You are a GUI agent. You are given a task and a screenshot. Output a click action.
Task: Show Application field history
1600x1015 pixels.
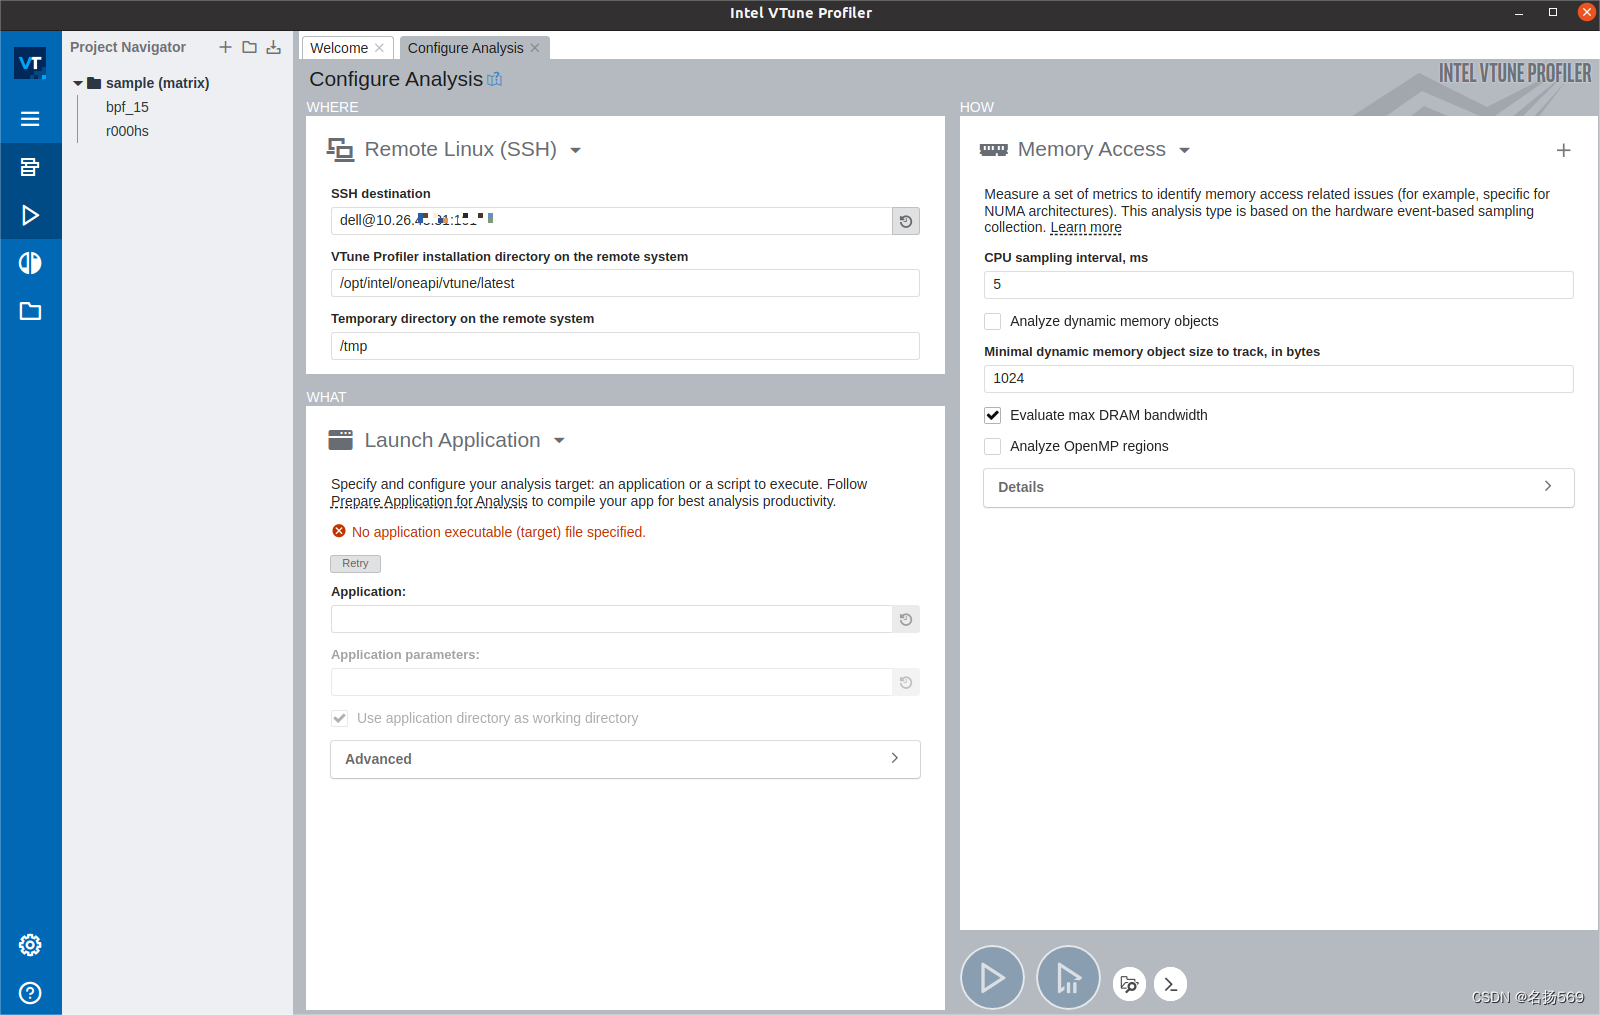(x=906, y=619)
